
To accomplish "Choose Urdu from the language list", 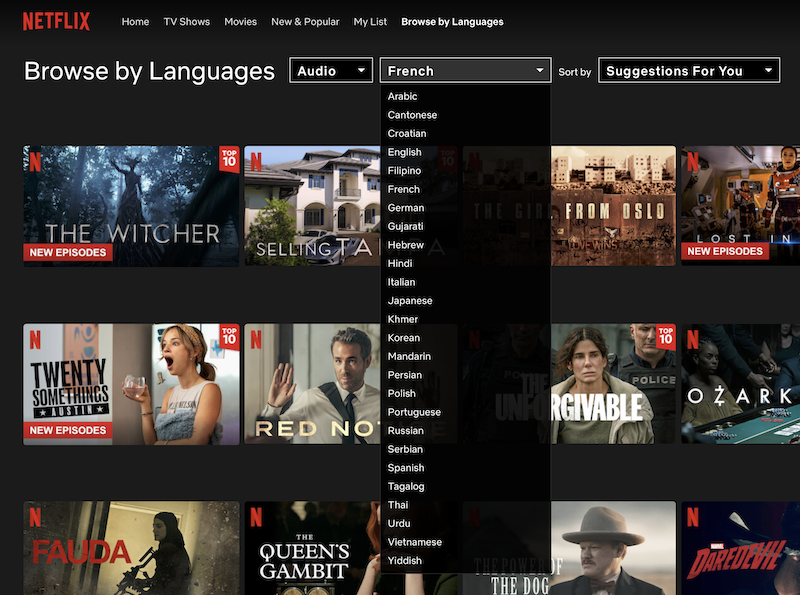I will [399, 524].
